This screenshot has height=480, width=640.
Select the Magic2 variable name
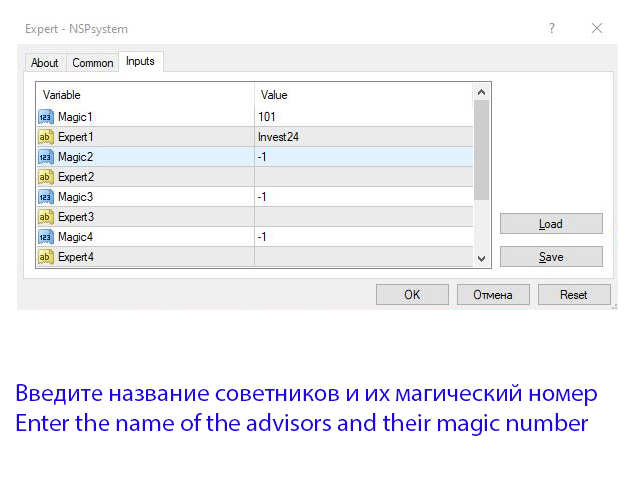click(76, 157)
